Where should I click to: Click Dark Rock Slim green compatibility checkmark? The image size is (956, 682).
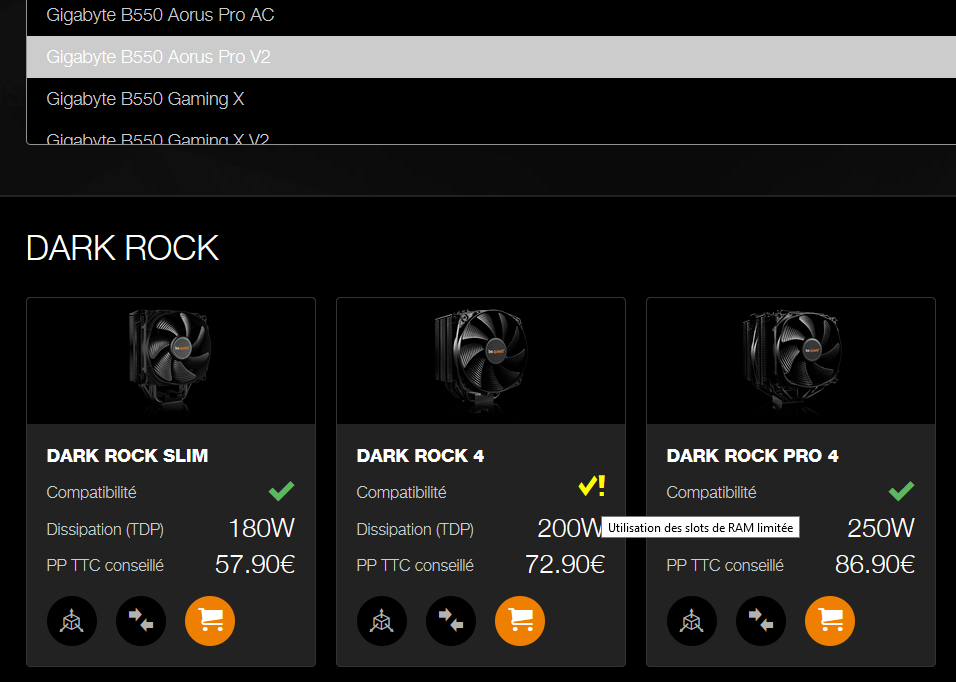click(282, 491)
